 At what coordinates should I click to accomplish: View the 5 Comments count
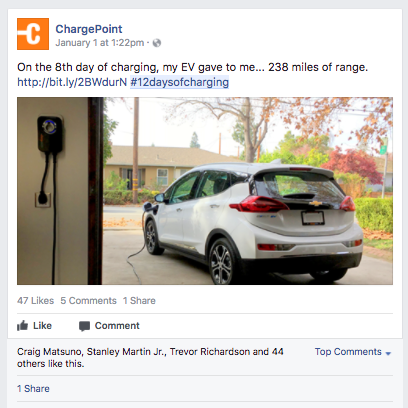(88, 301)
